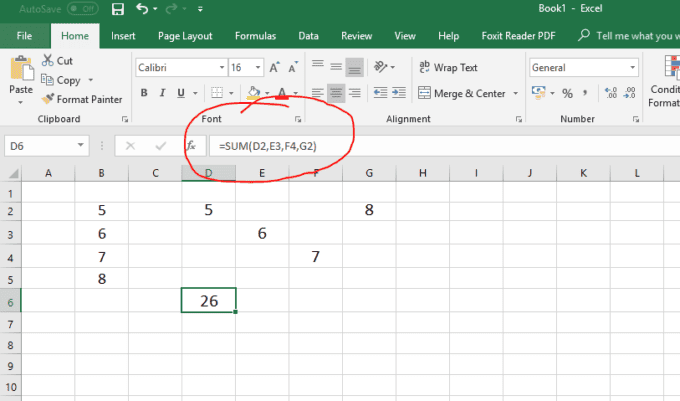This screenshot has width=680, height=401.
Task: Open the Number dialog launcher
Action: 635,119
